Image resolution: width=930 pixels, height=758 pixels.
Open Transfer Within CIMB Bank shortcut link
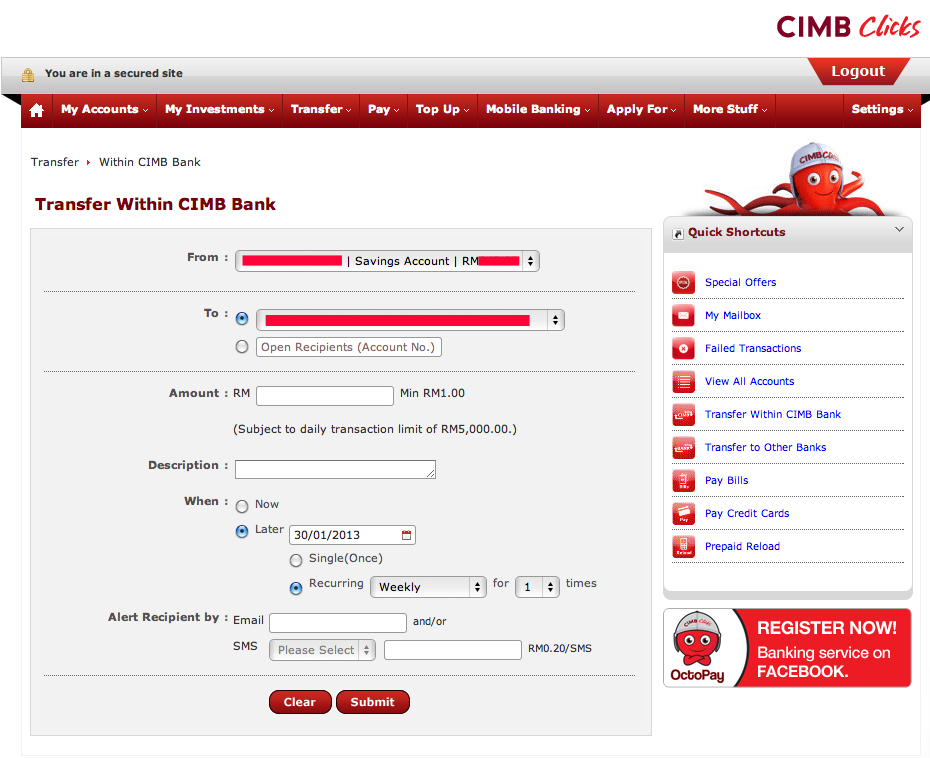[773, 415]
